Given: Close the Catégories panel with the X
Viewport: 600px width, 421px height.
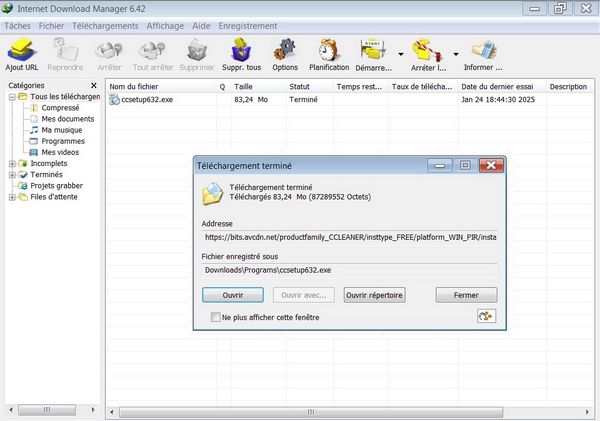Looking at the screenshot, I should tap(94, 85).
